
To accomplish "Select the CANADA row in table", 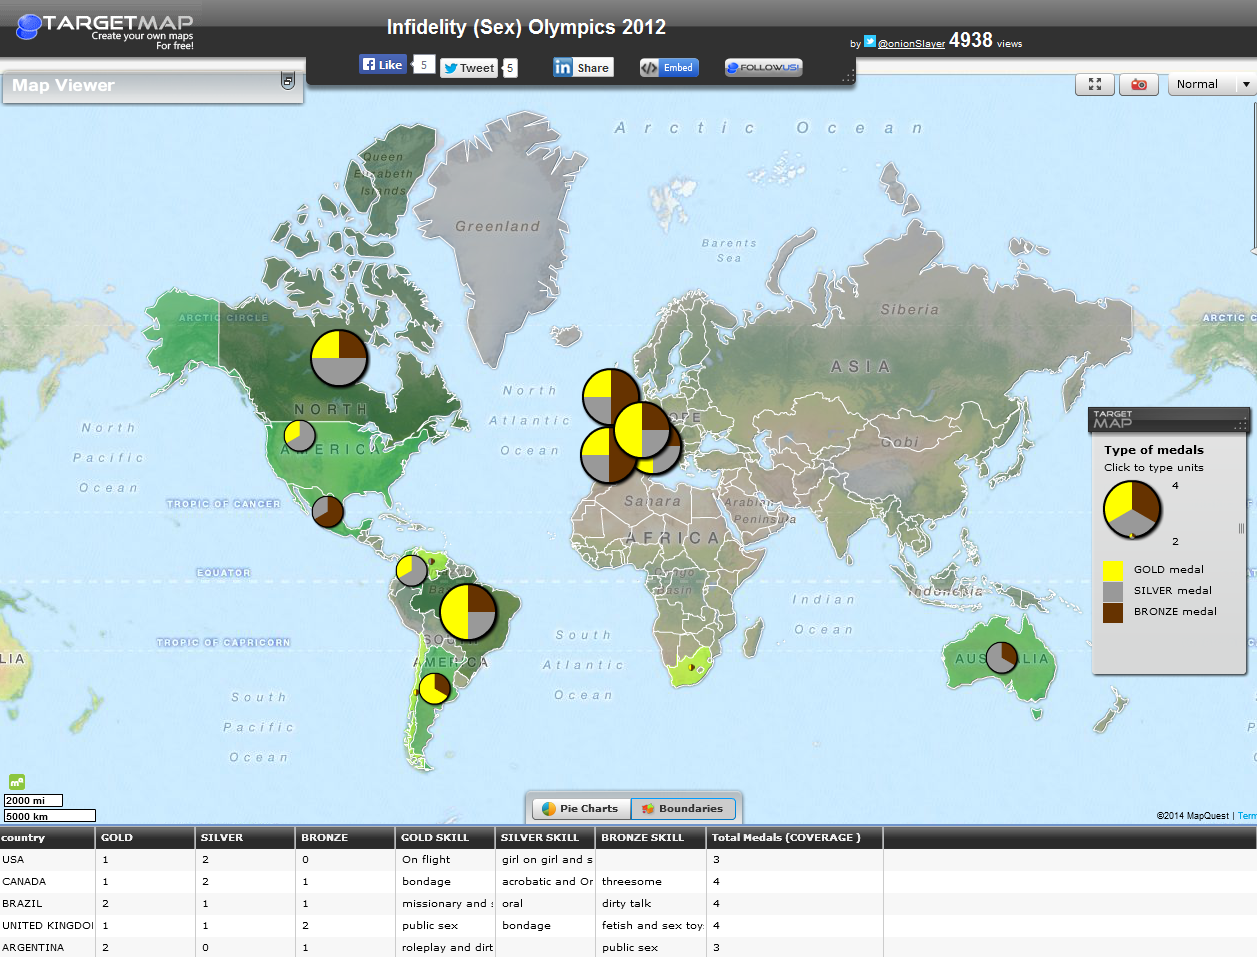I will click(x=628, y=882).
